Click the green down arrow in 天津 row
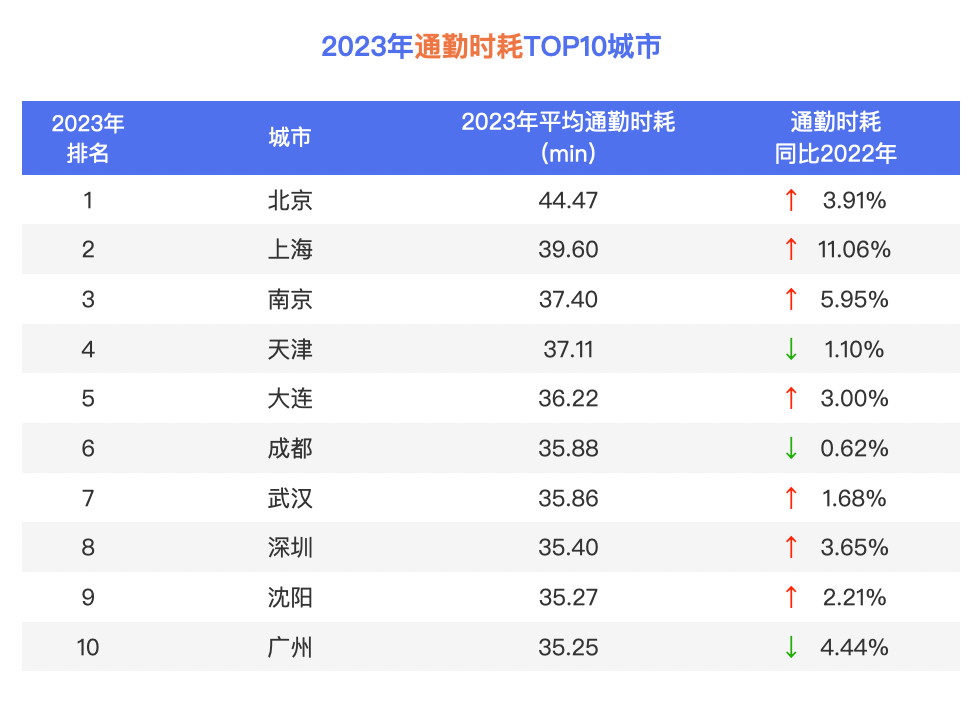Screen dimensions: 980x702 tap(791, 349)
